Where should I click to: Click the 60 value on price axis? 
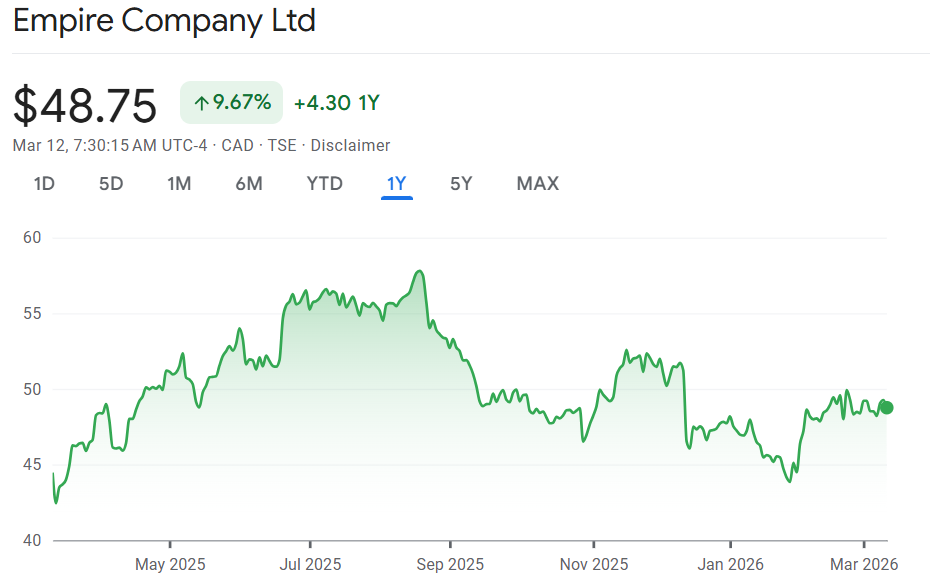point(33,238)
